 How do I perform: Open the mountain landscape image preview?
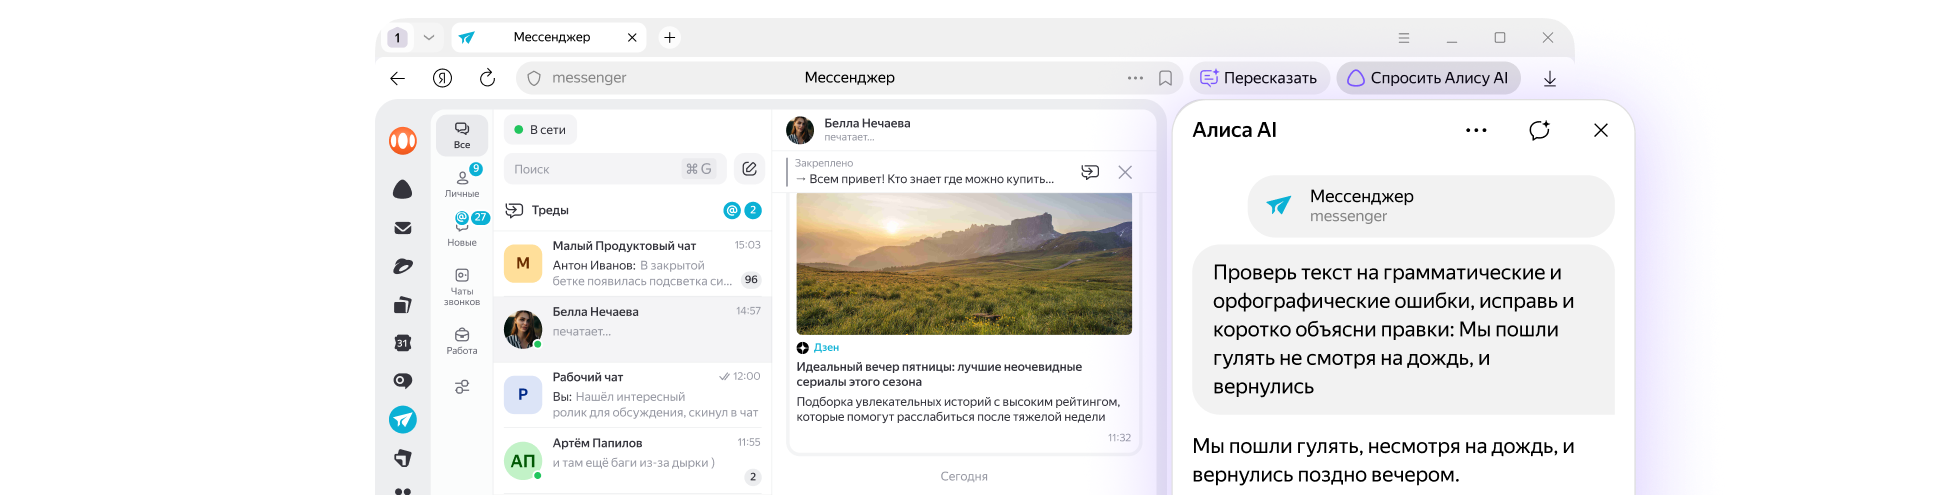tap(964, 264)
